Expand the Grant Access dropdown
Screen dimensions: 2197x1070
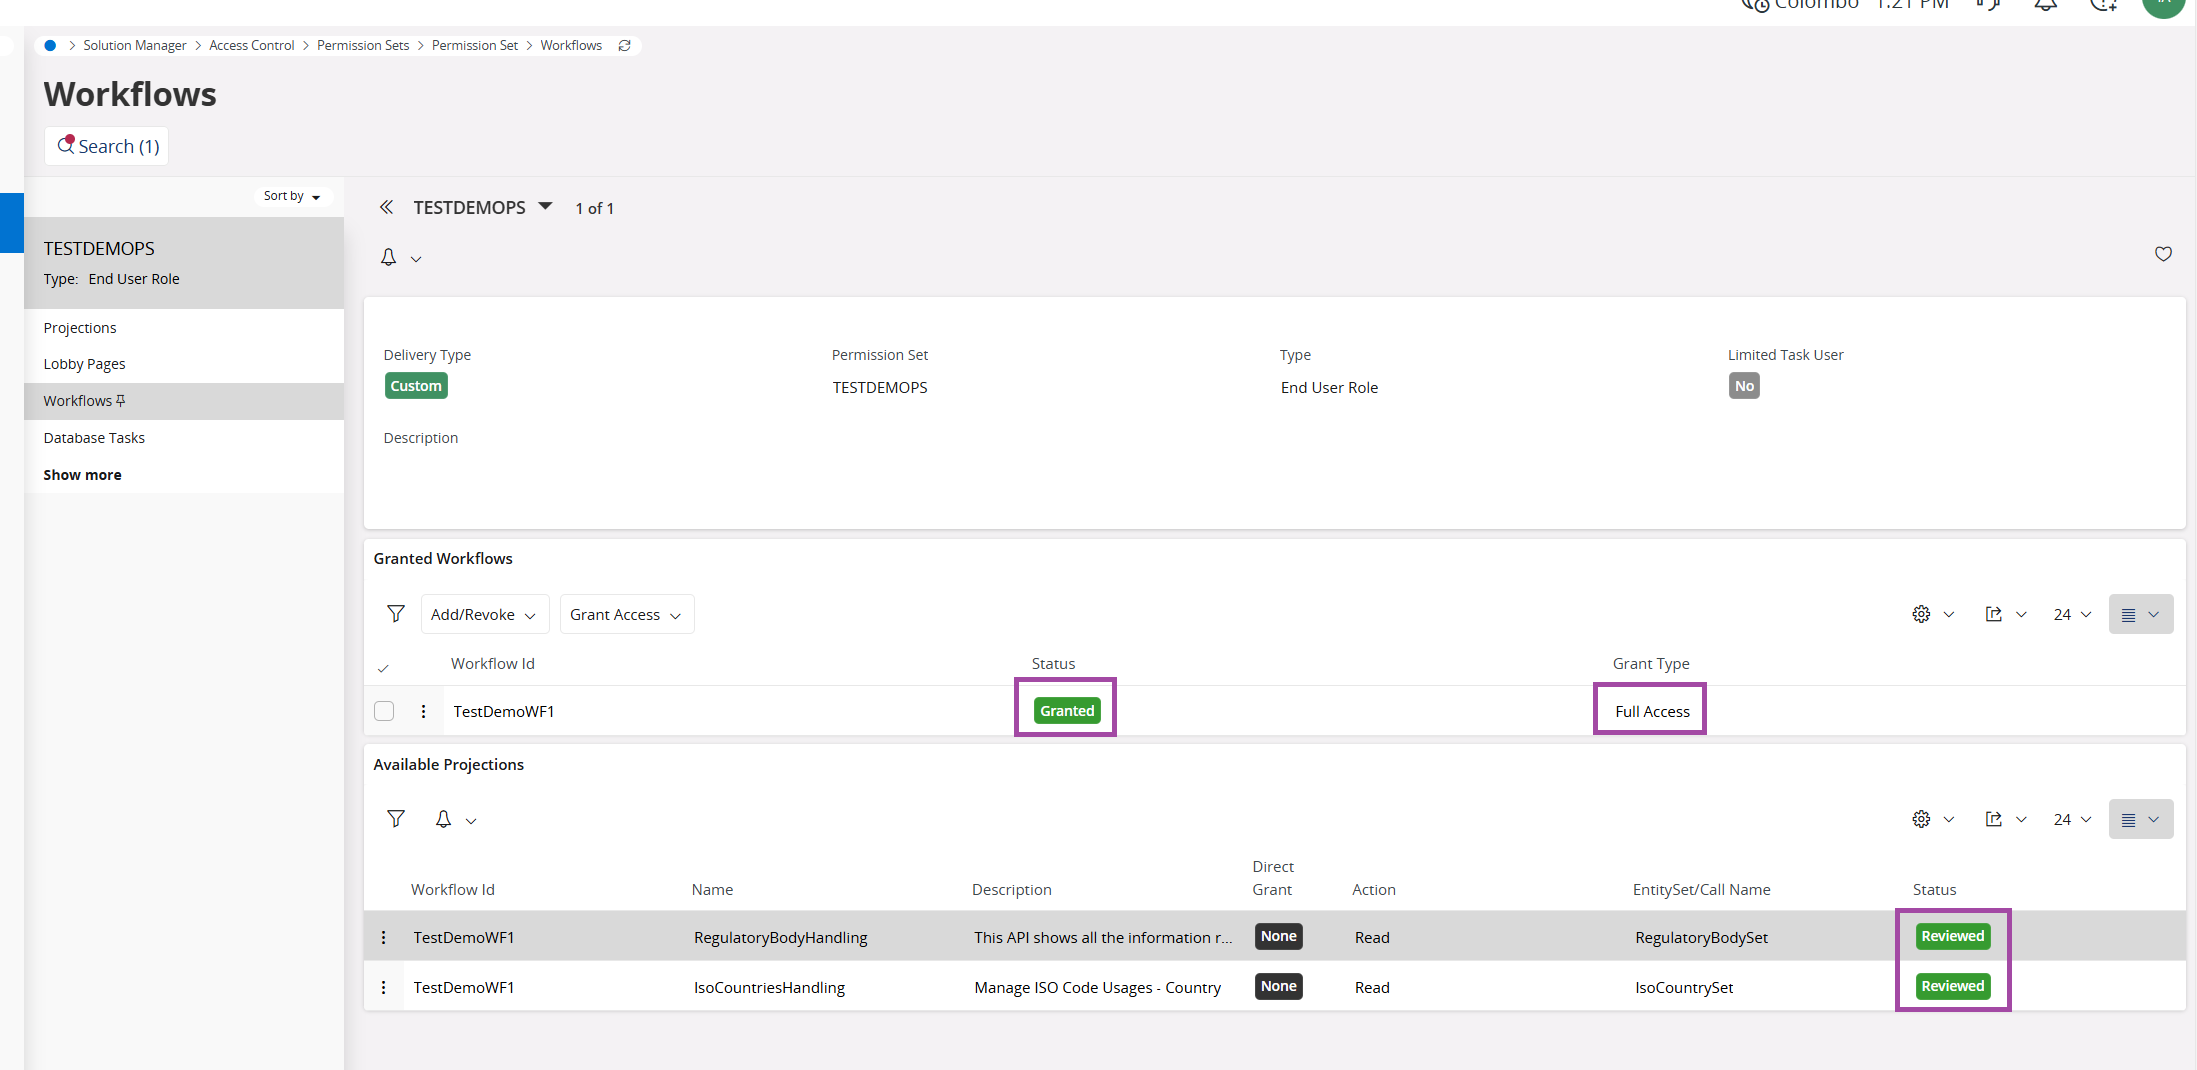coord(626,614)
